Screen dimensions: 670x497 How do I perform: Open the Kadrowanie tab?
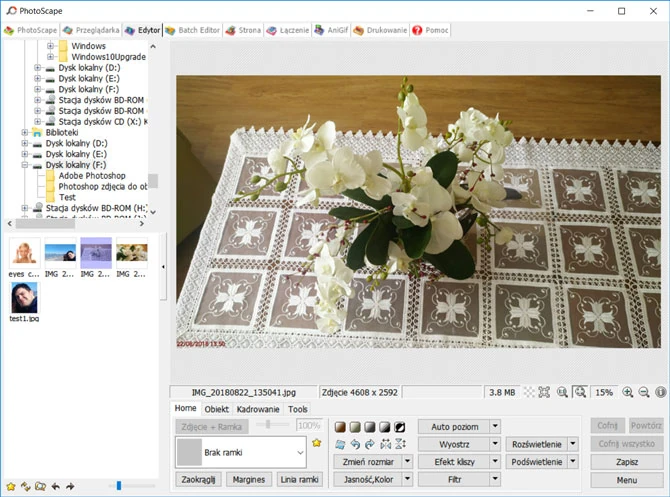tap(258, 409)
